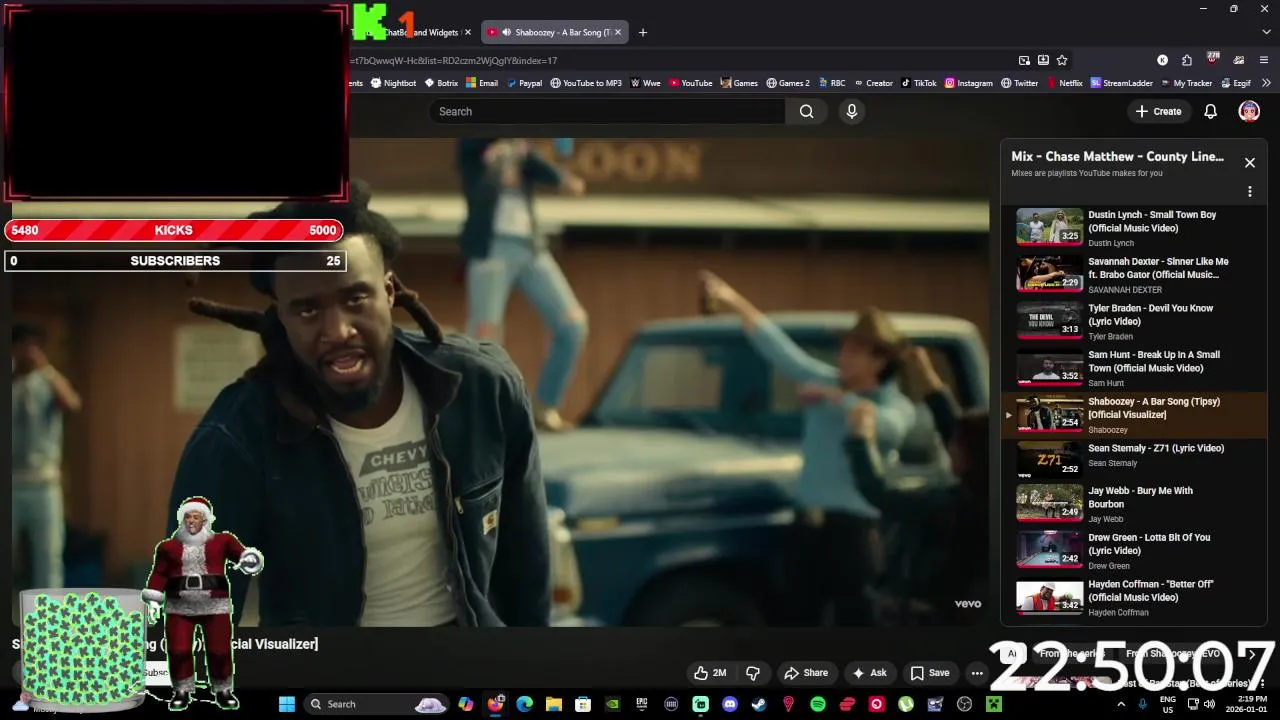Screen dimensions: 1280x720
Task: Show hidden system tray icons
Action: [x=1119, y=704]
